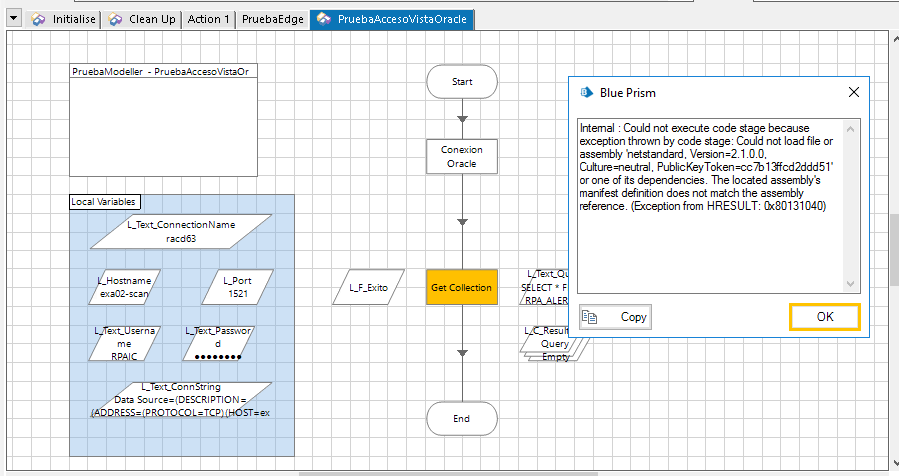The image size is (899, 476).
Task: Select the L_Hostname data item
Action: tap(124, 287)
